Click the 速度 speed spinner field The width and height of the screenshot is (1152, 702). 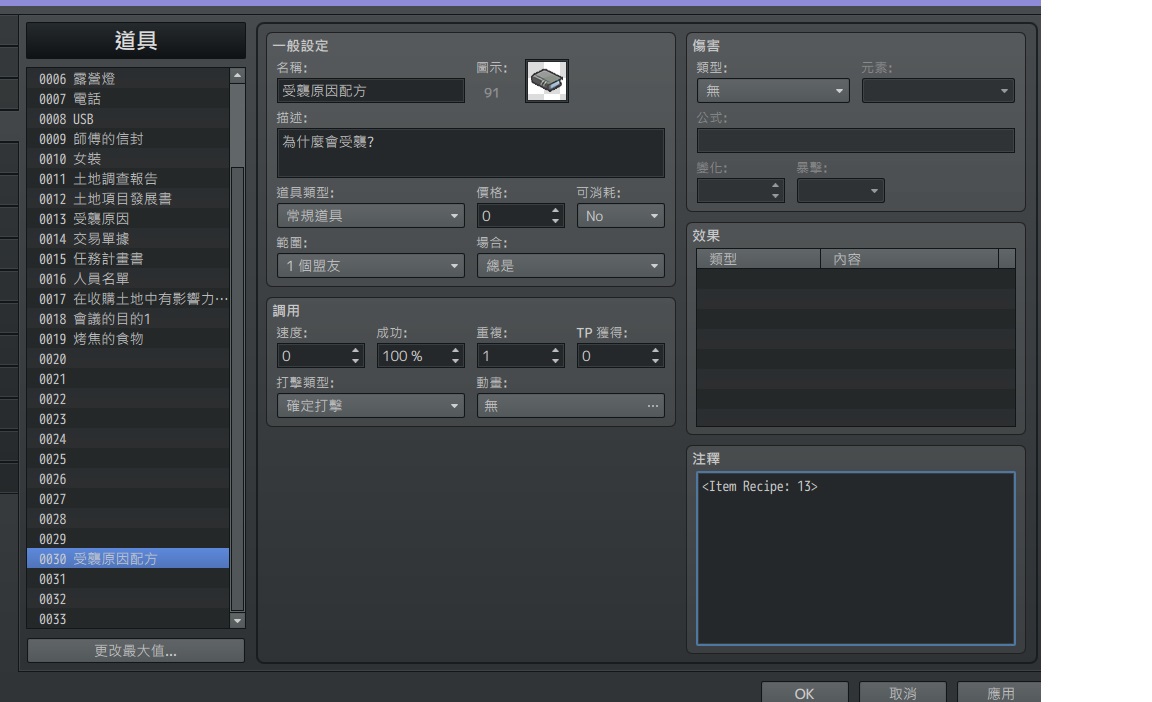pyautogui.click(x=320, y=356)
